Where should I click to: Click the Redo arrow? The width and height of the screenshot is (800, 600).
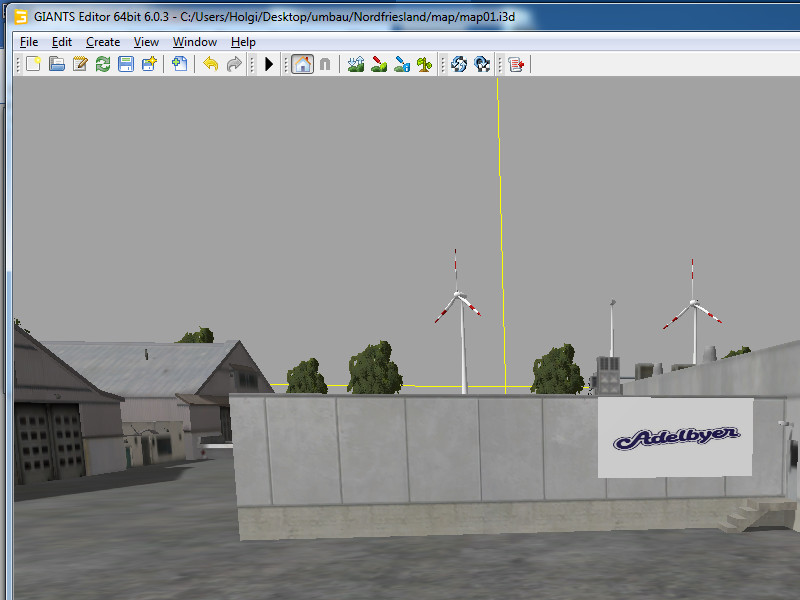tap(234, 64)
